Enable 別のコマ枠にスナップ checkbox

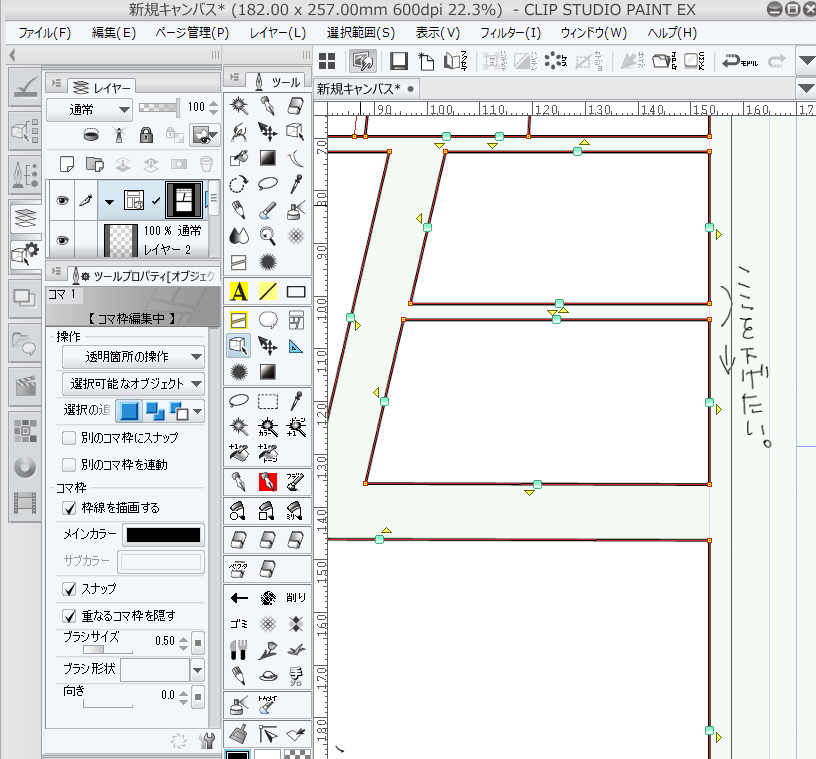pos(69,438)
